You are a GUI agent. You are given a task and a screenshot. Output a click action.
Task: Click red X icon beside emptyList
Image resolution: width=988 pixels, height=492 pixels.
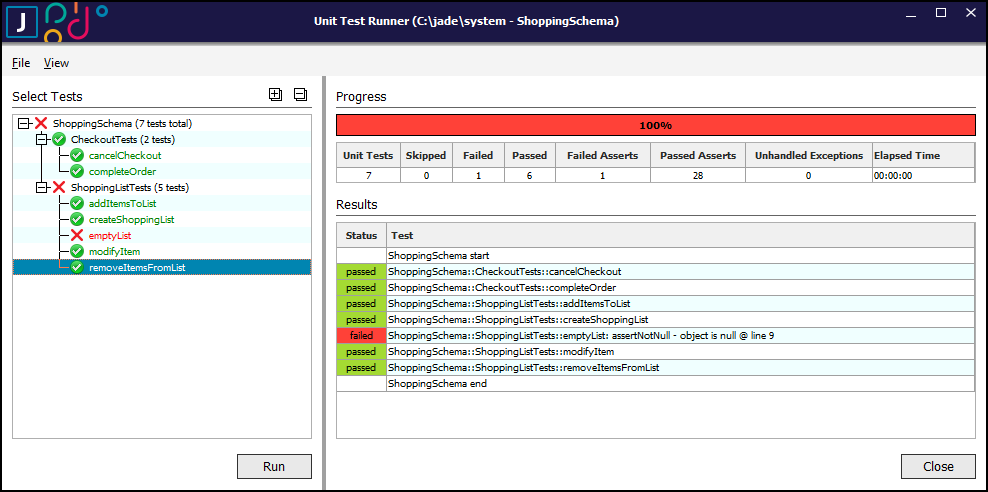(x=77, y=235)
